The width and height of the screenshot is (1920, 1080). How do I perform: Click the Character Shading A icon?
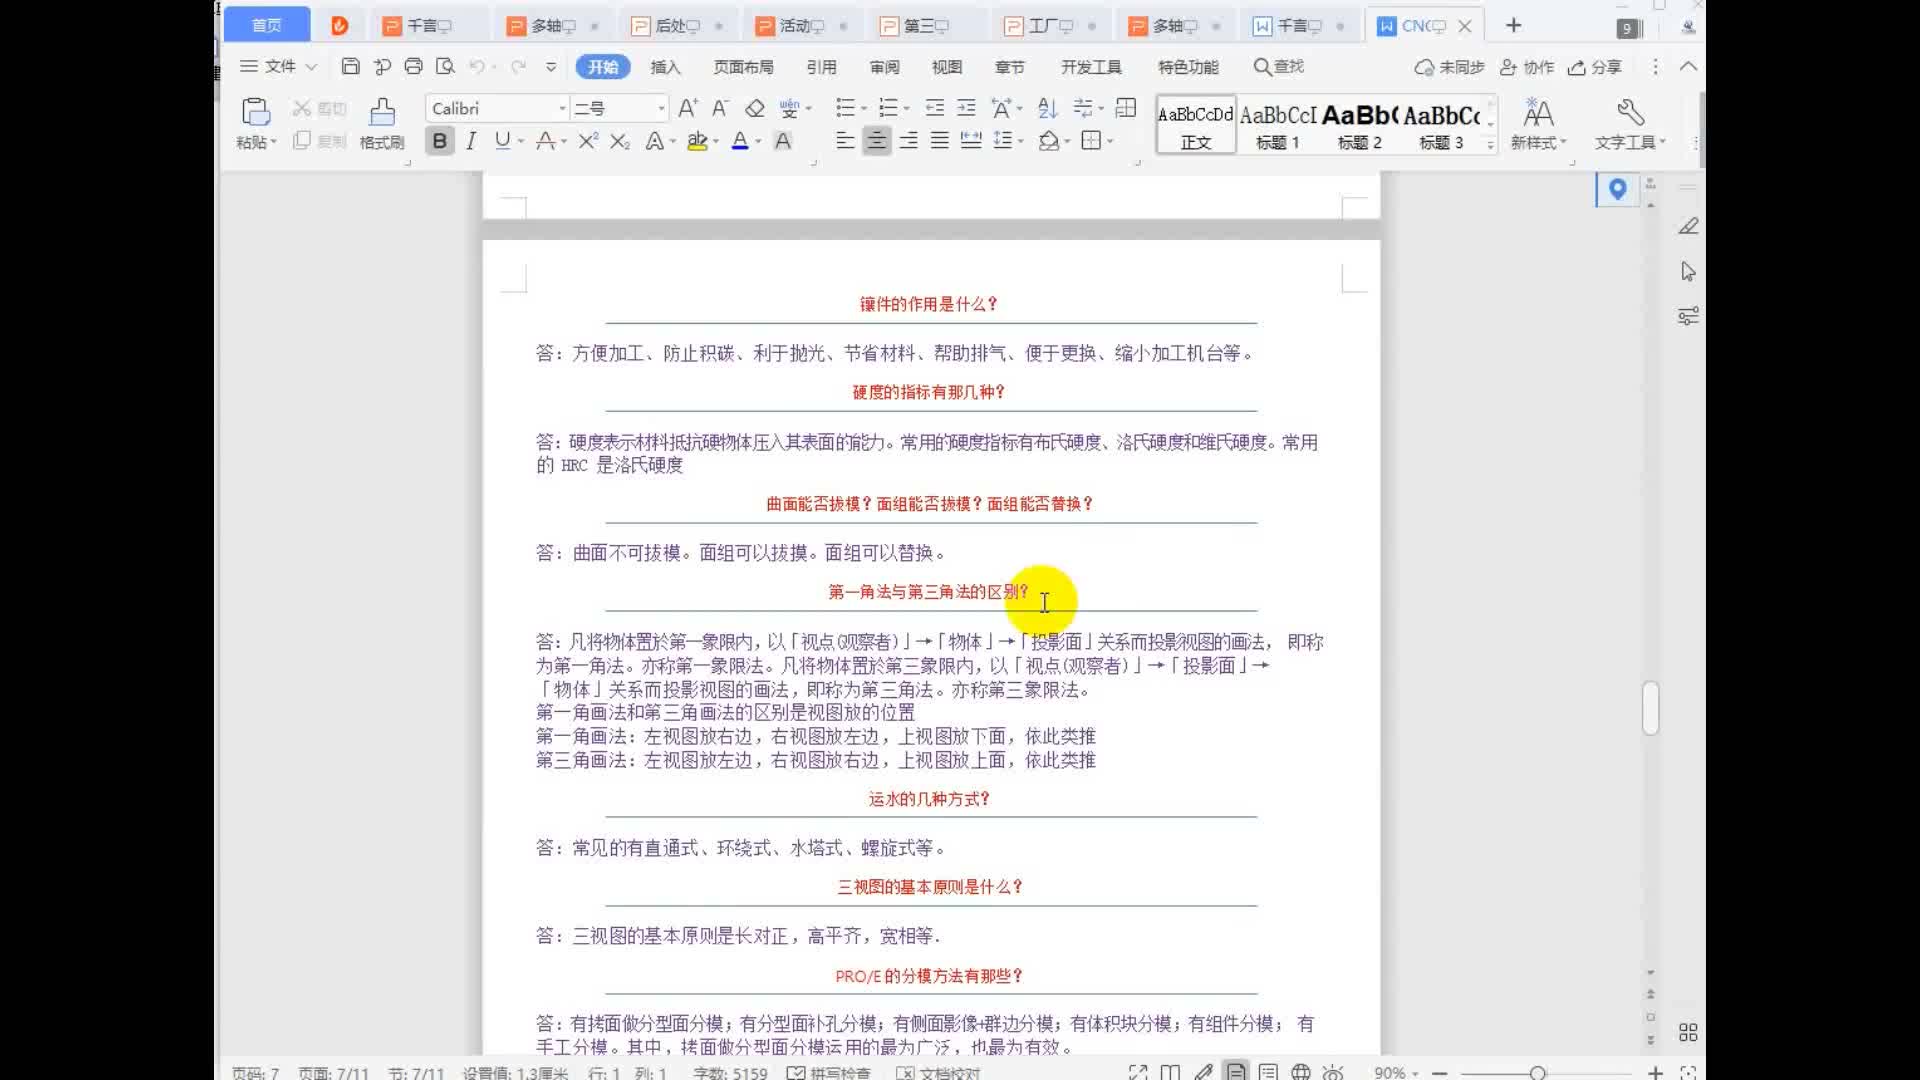pyautogui.click(x=783, y=141)
